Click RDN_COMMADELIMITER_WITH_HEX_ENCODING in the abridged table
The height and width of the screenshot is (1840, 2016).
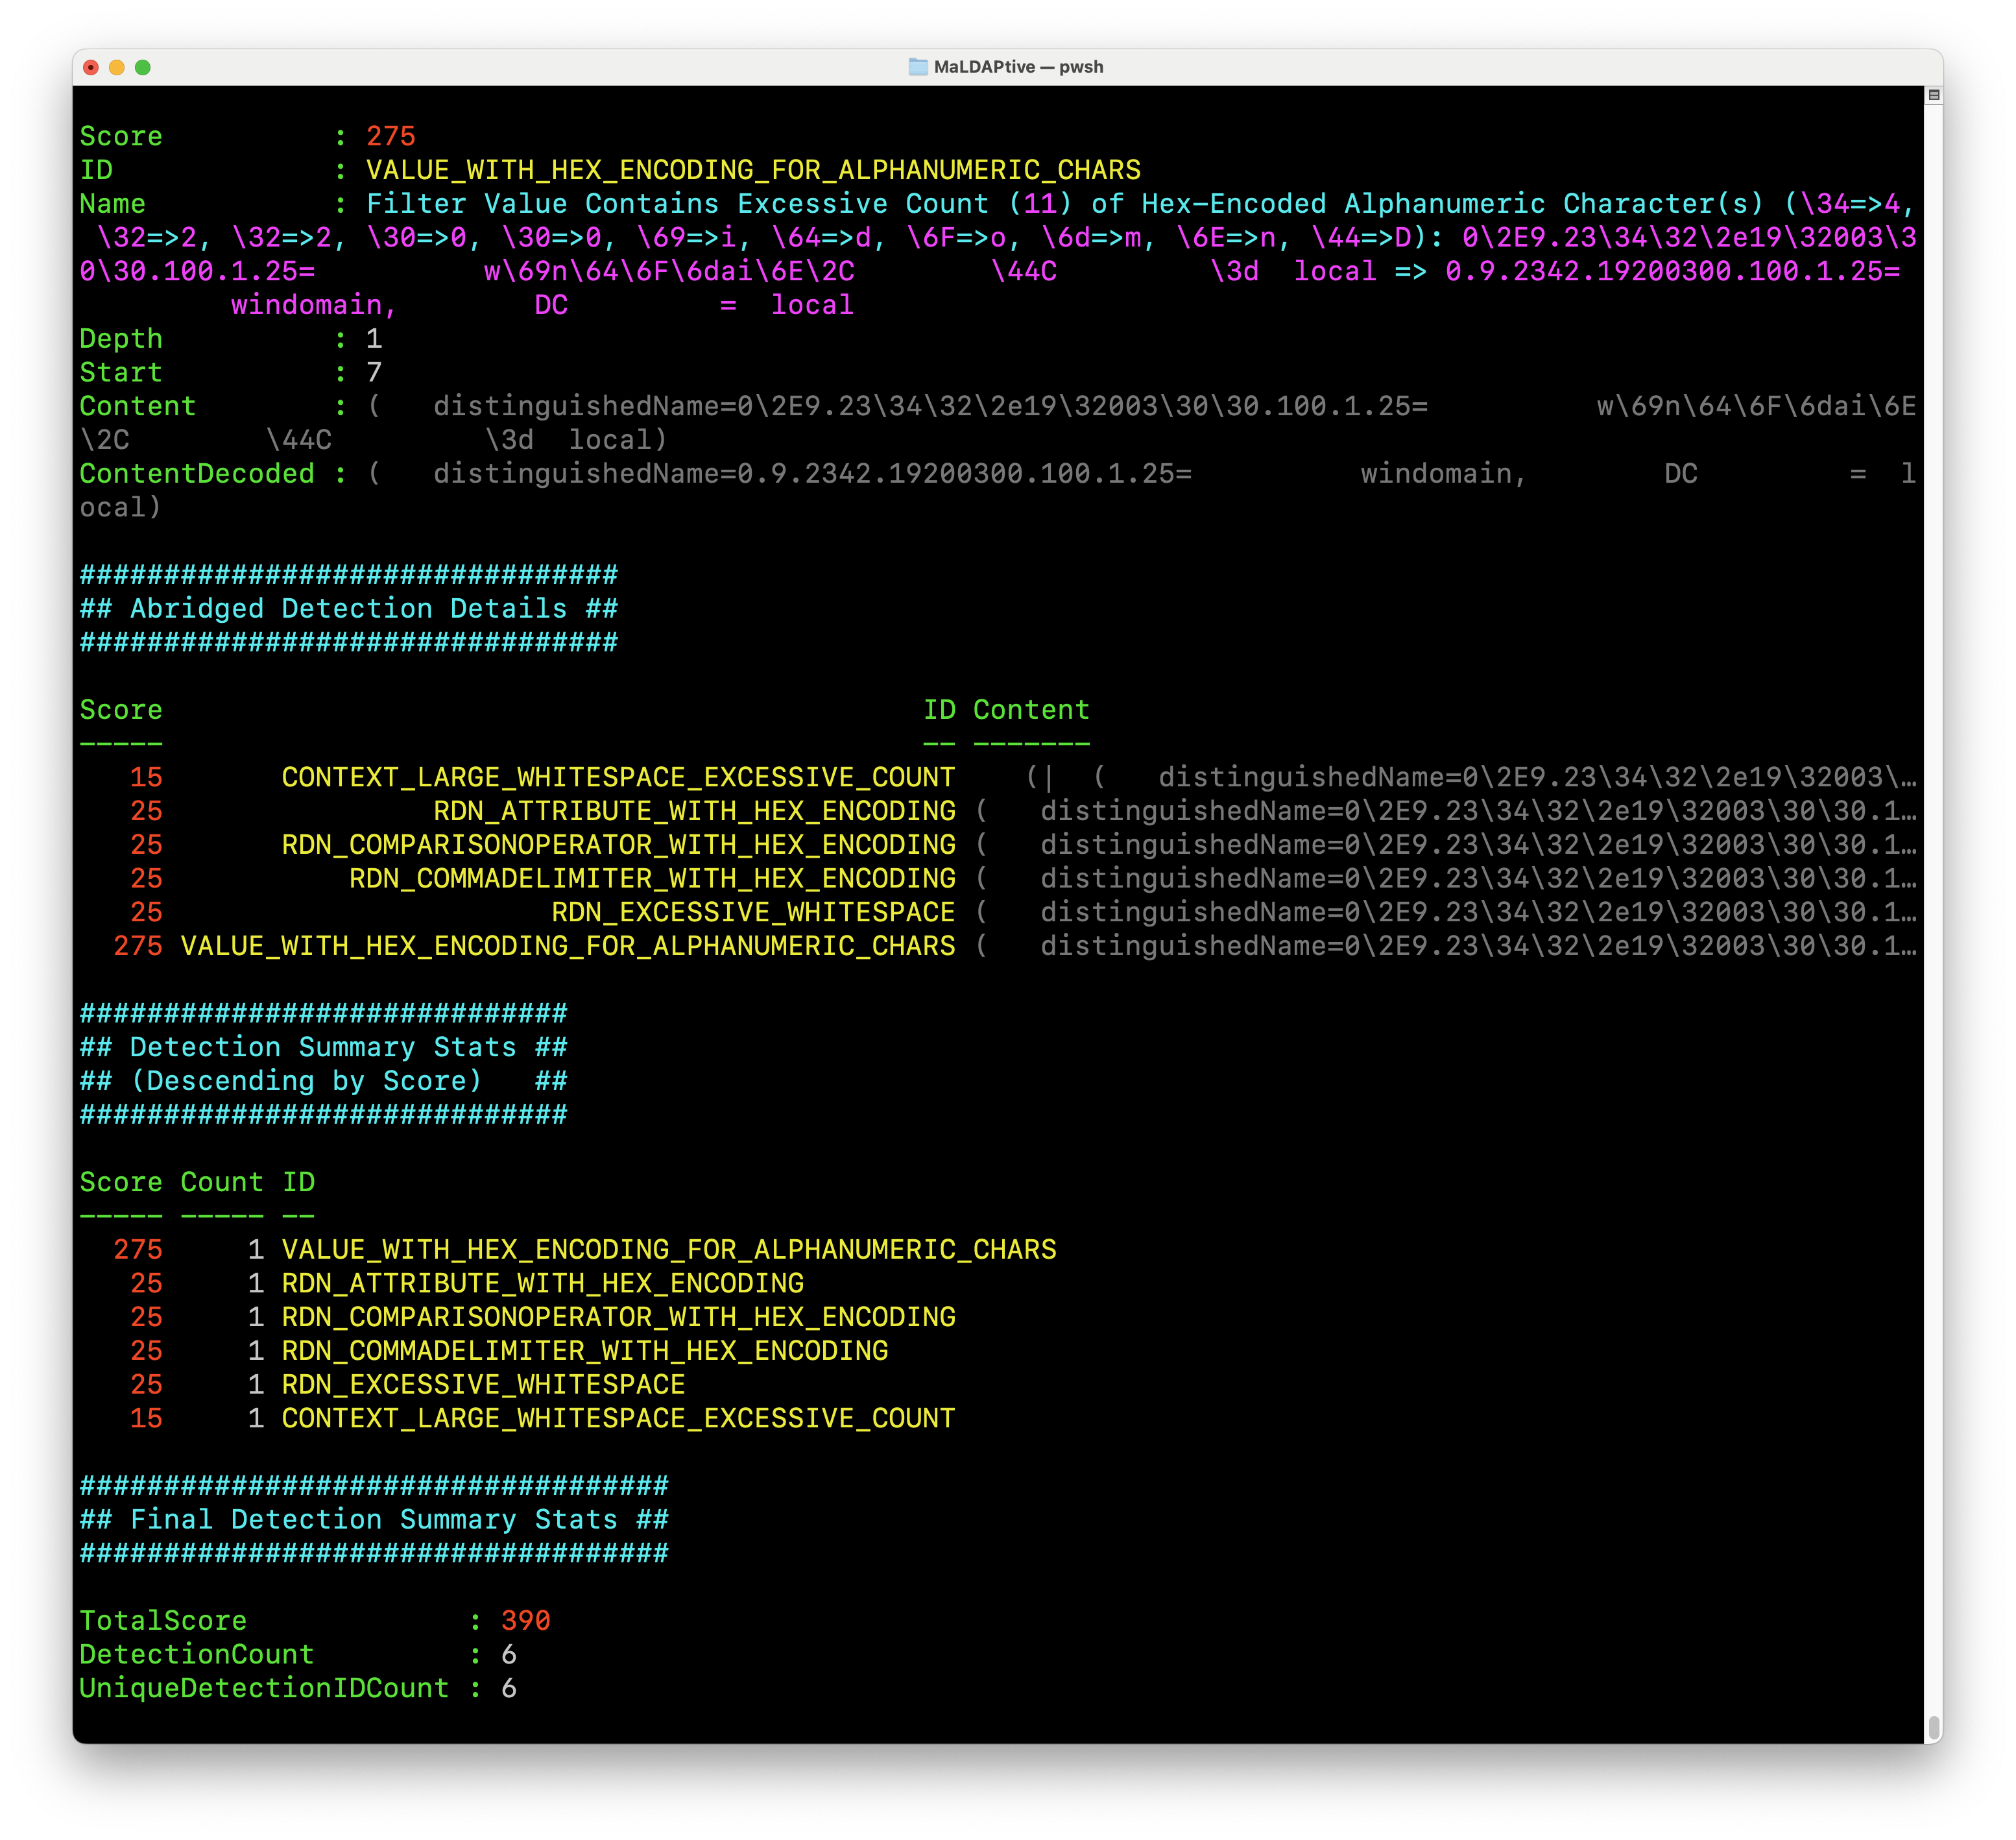(652, 879)
